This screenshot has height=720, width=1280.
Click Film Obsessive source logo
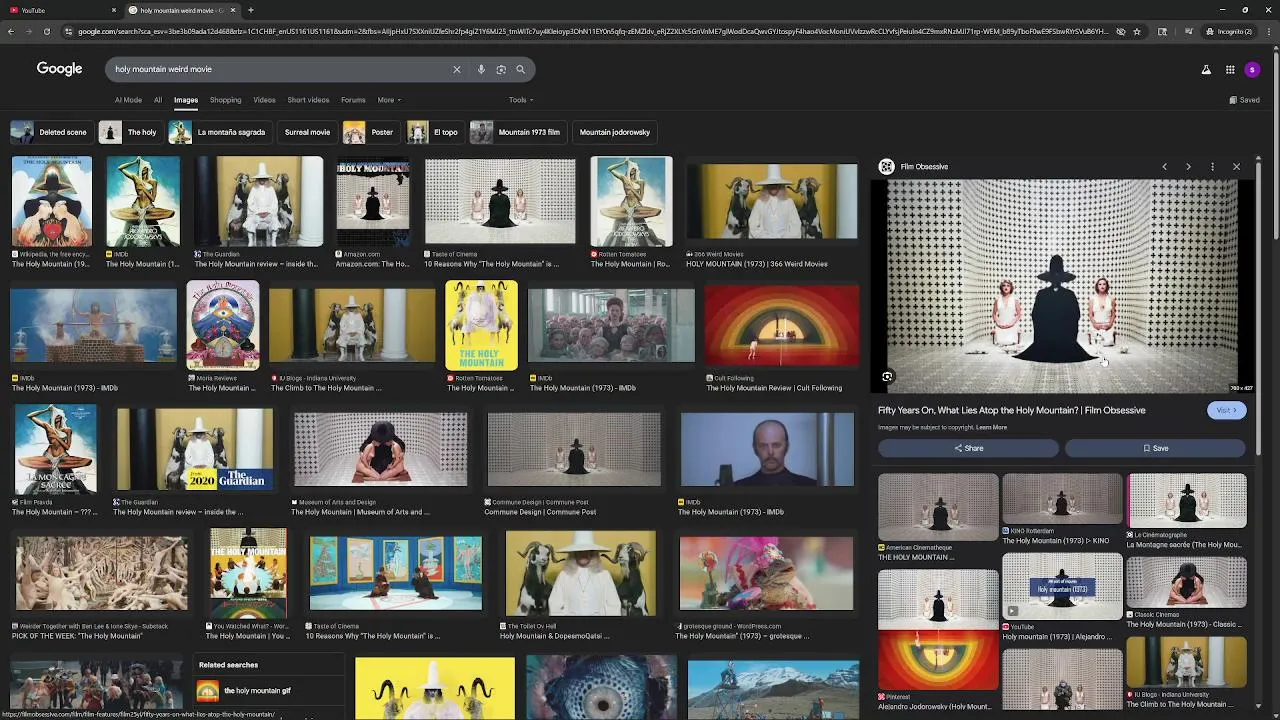886,167
